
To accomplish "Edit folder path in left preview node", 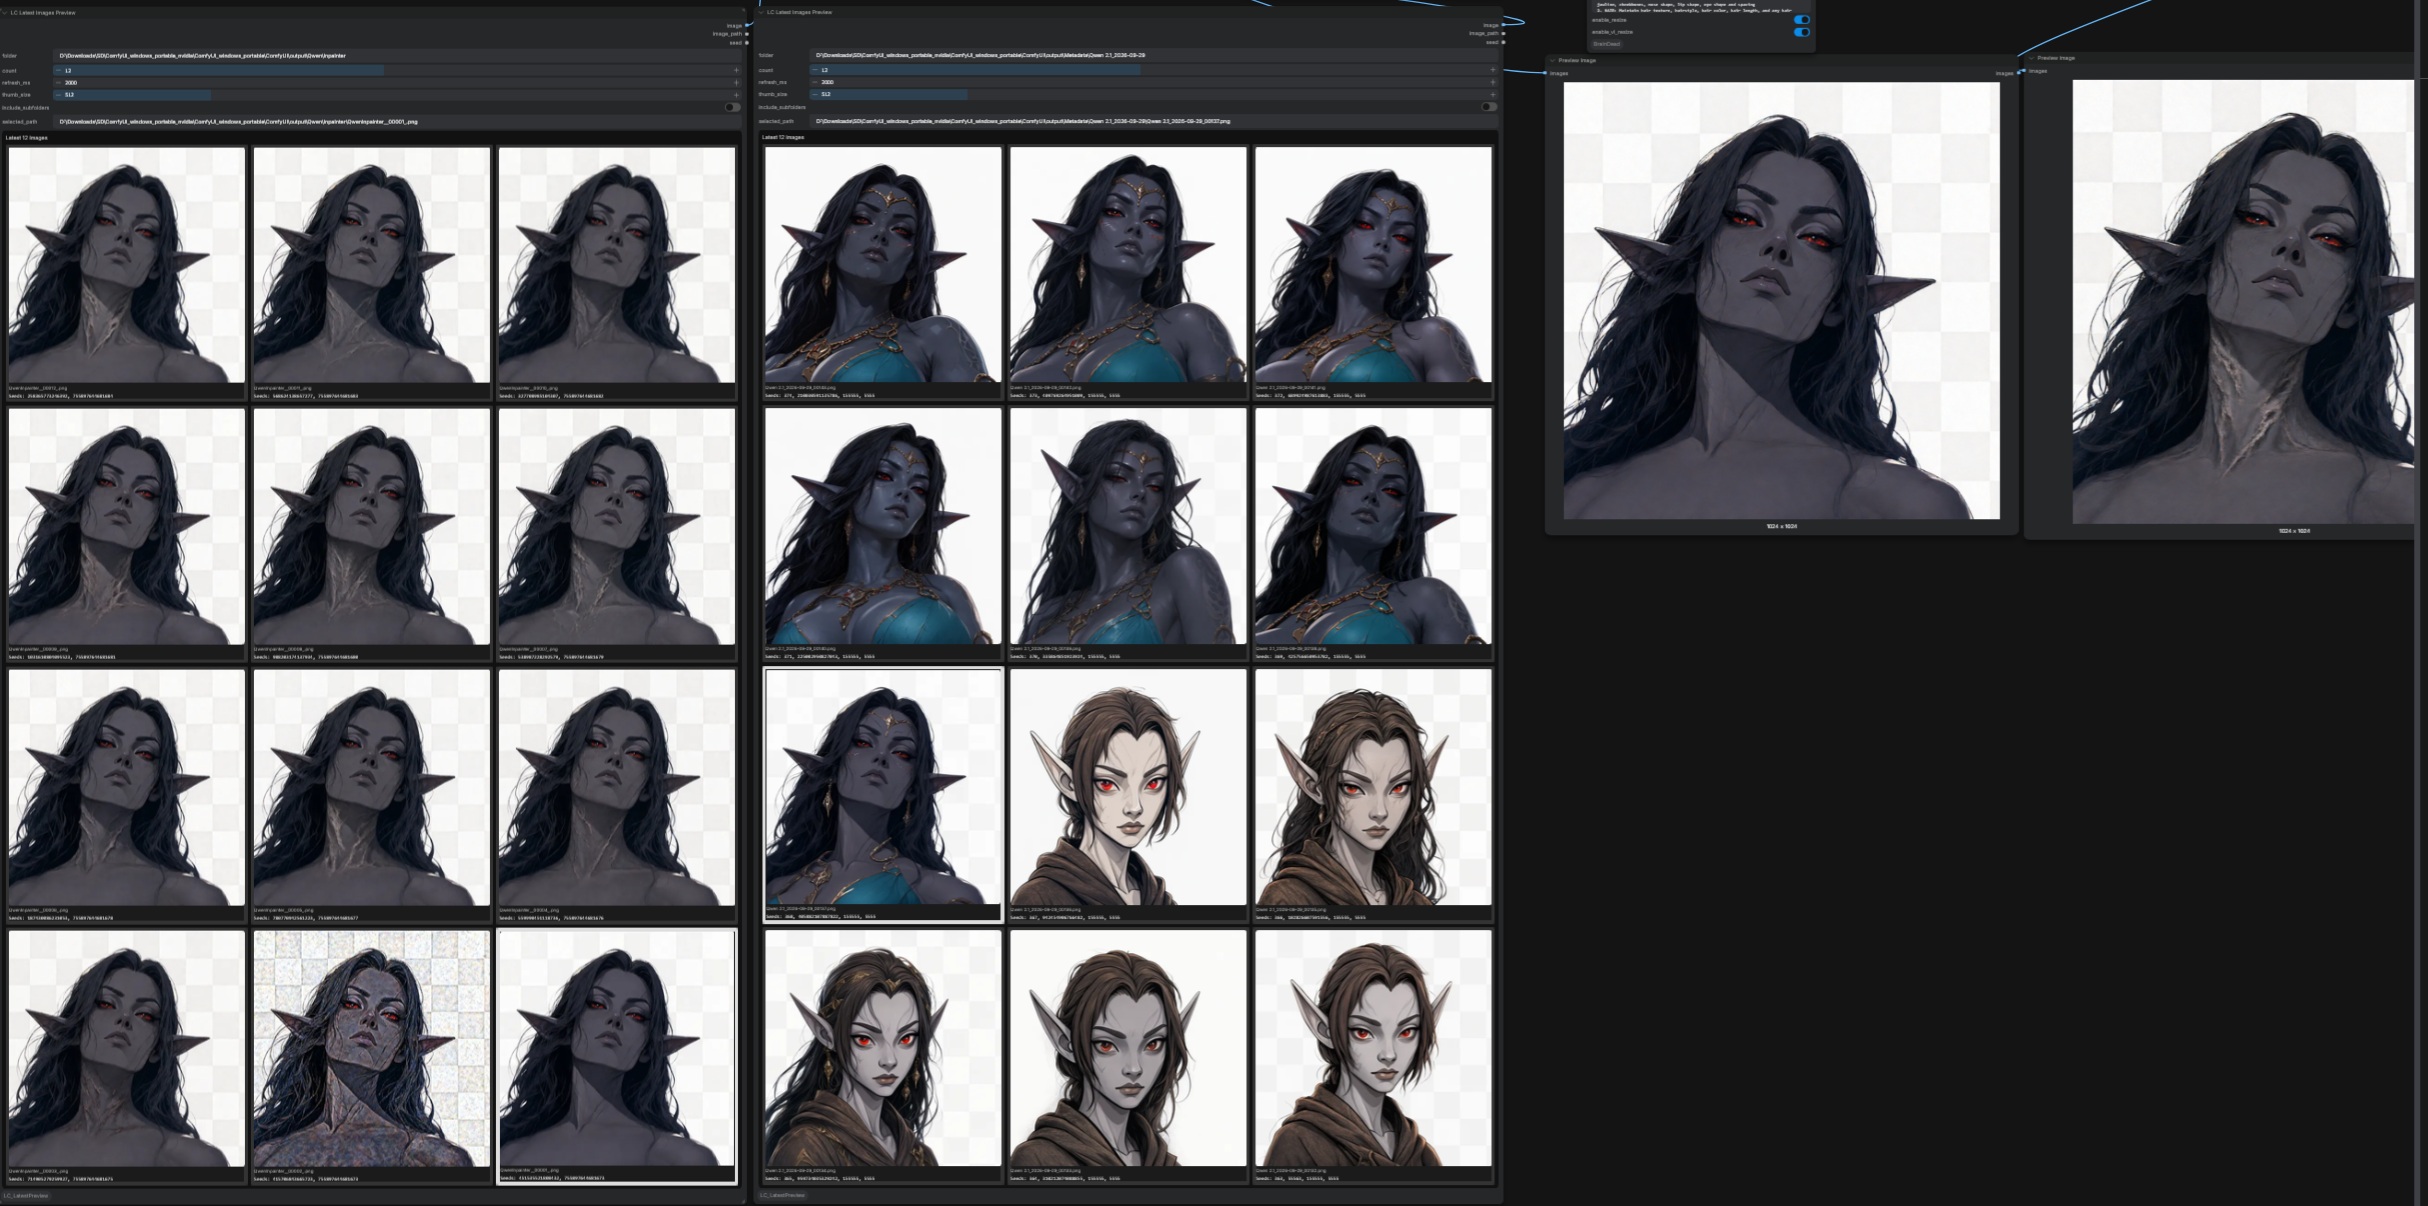I will [x=397, y=56].
